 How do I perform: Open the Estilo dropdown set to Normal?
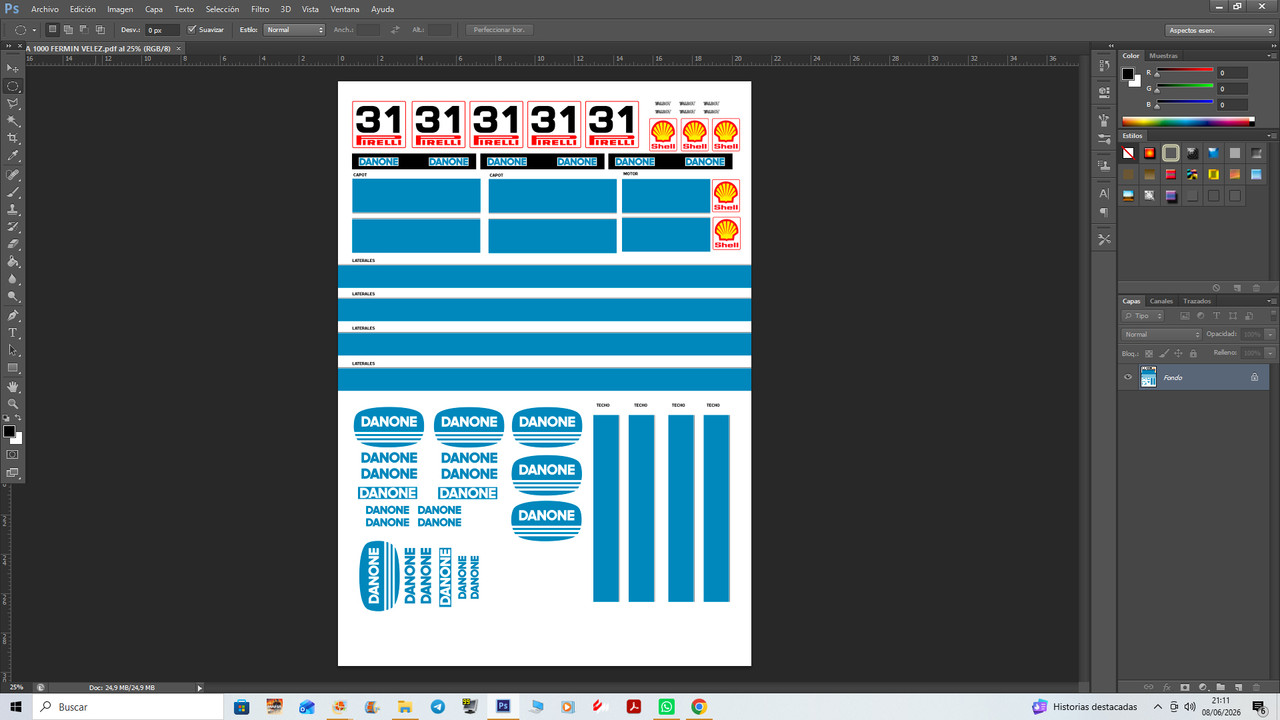click(294, 30)
